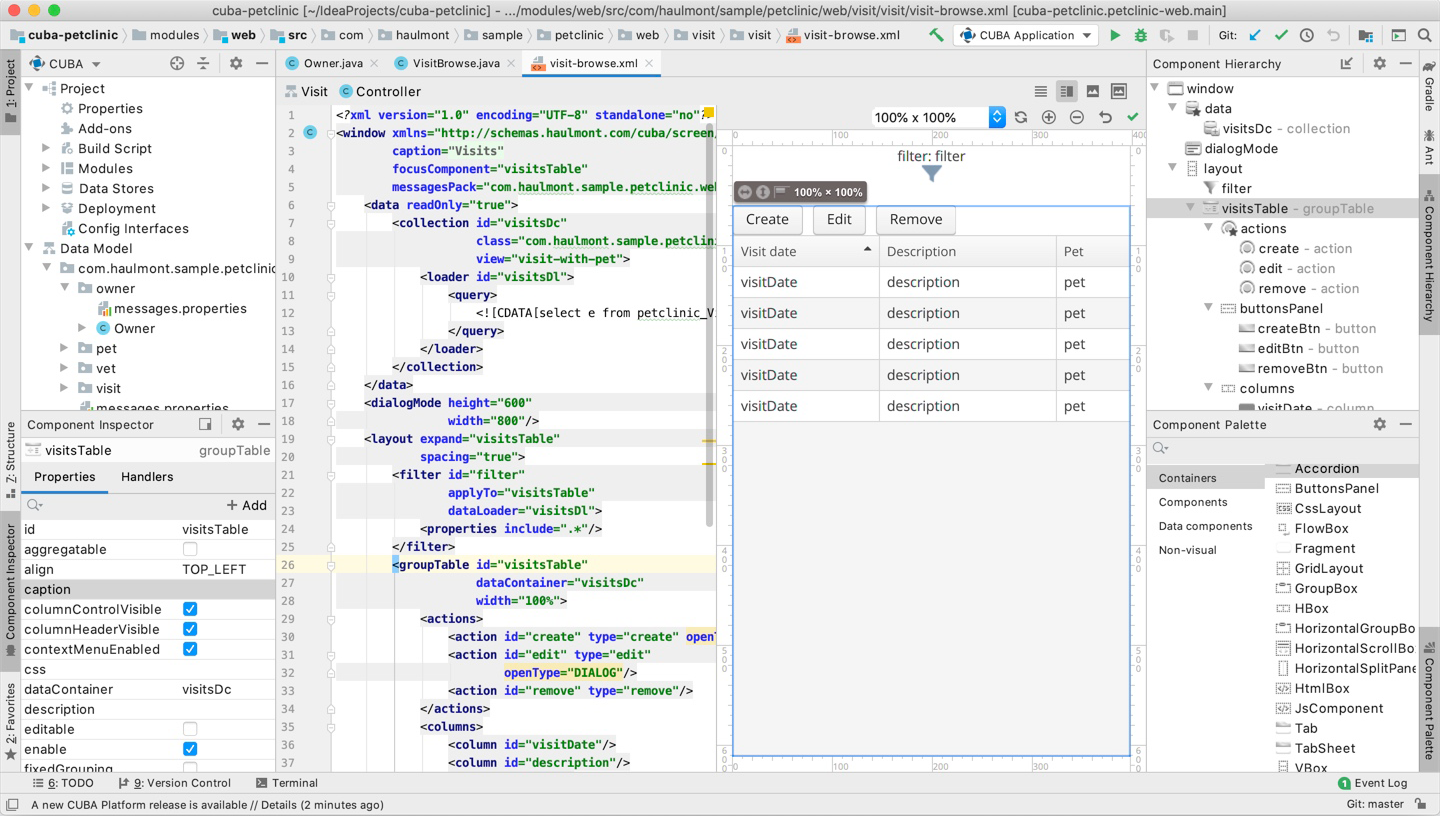Open the Project Structure icon in toolbar
1440x816 pixels.
(1366, 35)
